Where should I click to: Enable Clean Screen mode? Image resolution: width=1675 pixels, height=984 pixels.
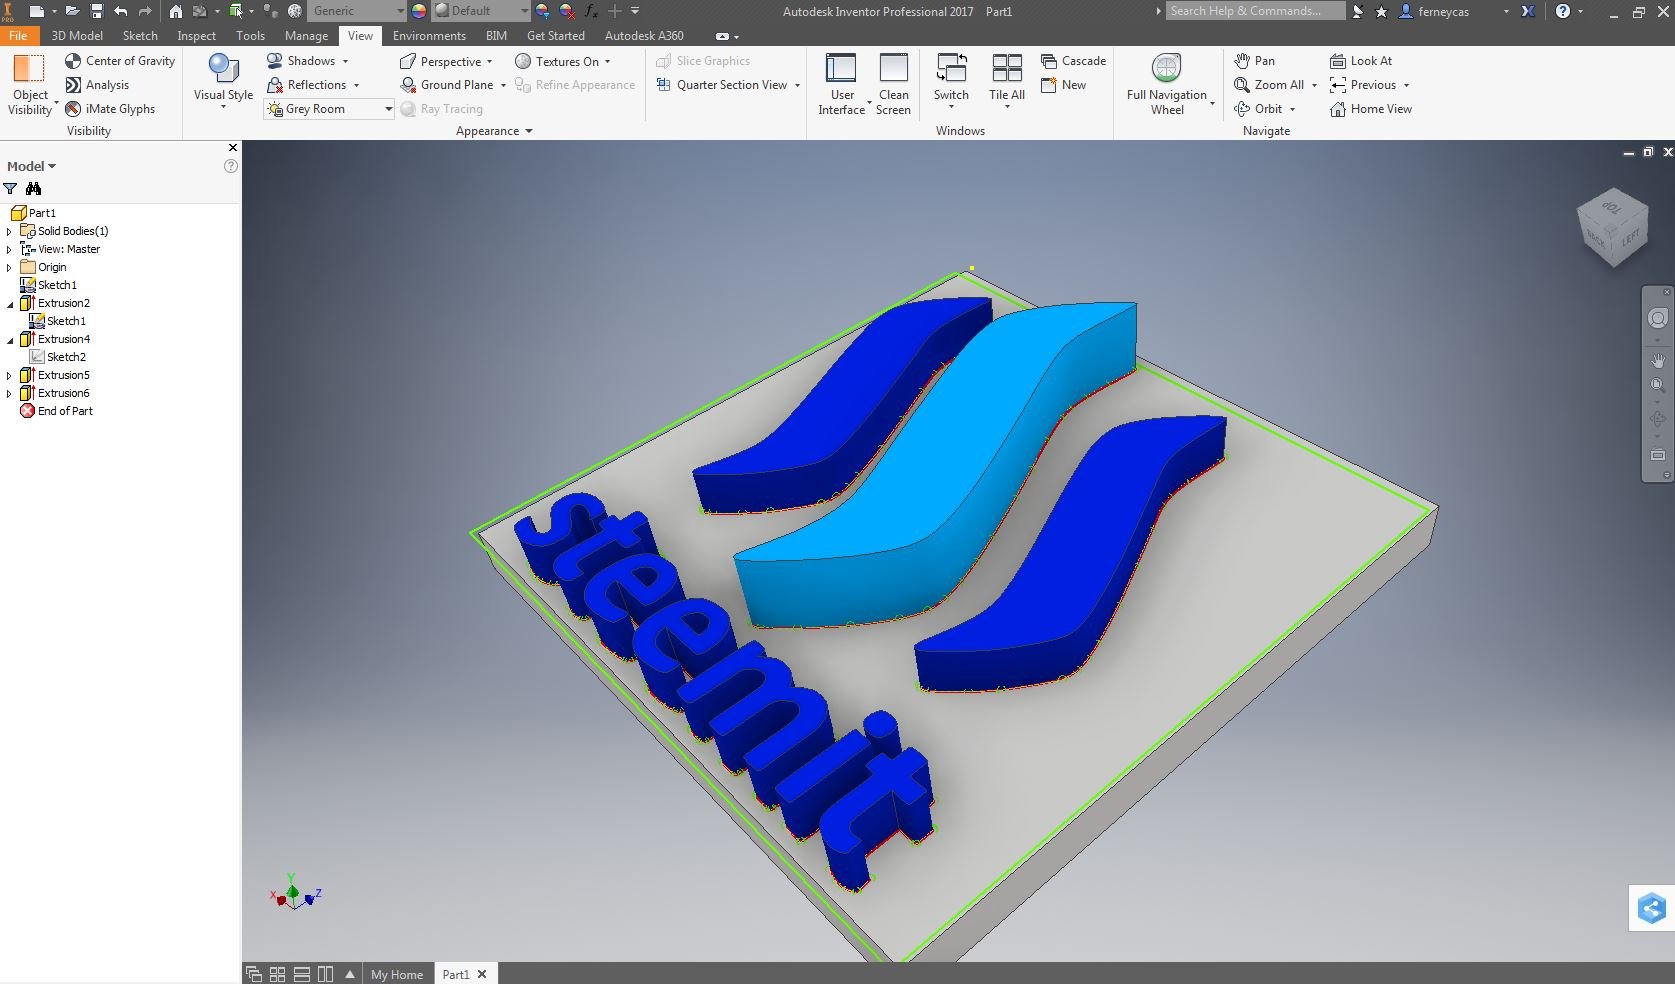[893, 85]
